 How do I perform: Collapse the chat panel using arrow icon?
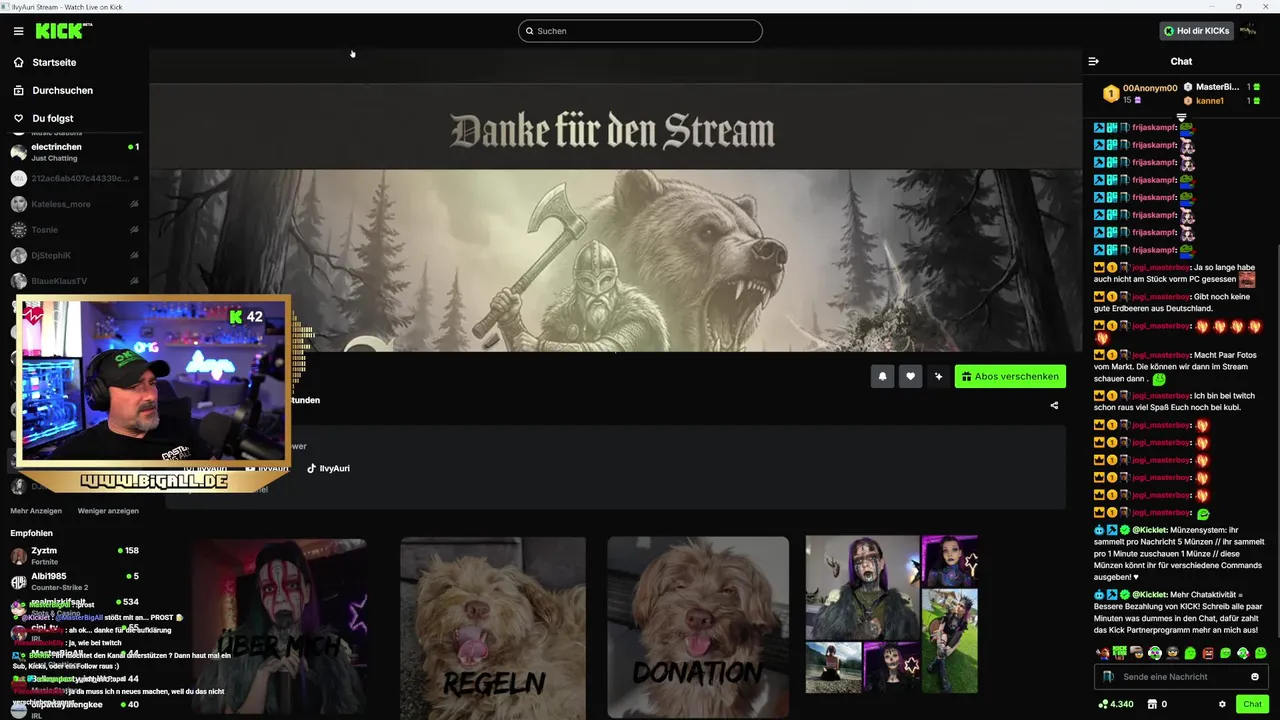click(1093, 61)
